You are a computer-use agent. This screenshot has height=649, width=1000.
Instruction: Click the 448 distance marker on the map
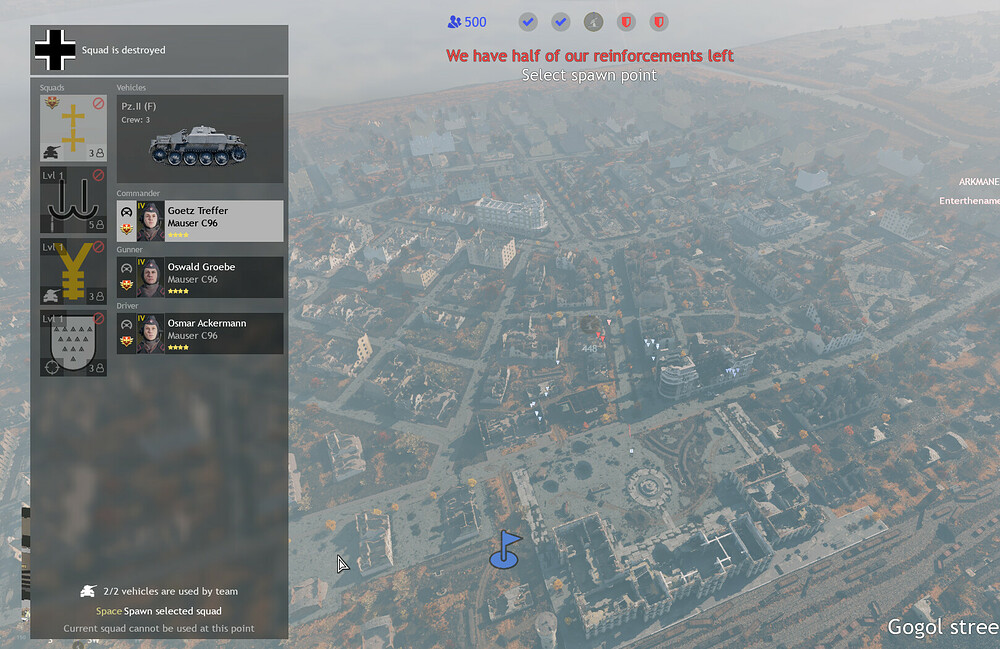point(589,348)
